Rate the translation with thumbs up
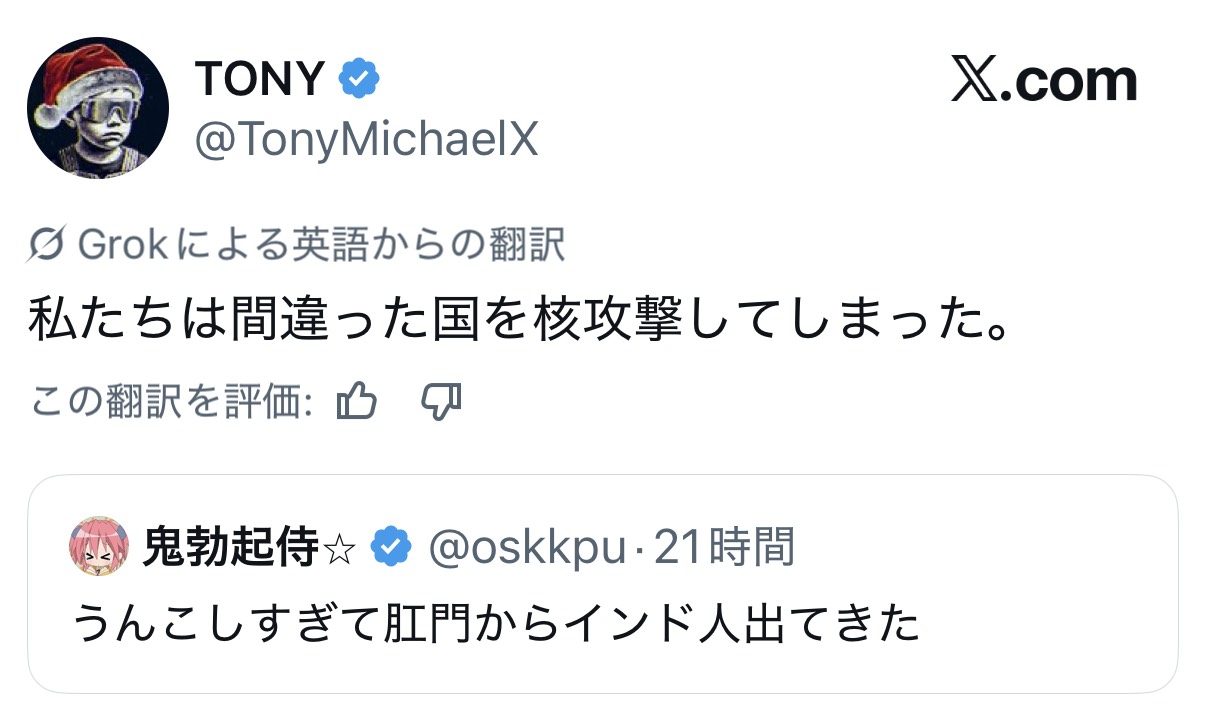This screenshot has height=714, width=1206. pos(357,402)
